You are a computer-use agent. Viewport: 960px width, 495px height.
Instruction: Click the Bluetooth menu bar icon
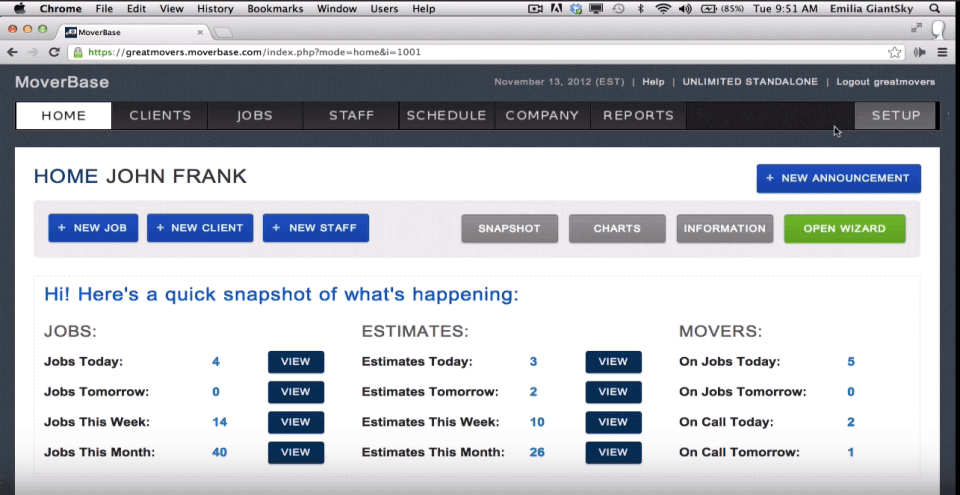coord(640,9)
